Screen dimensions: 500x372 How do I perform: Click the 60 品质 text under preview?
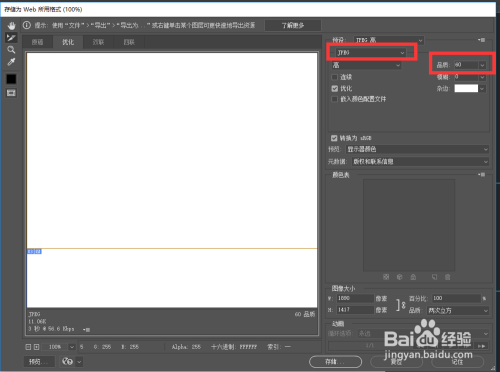pyautogui.click(x=305, y=314)
